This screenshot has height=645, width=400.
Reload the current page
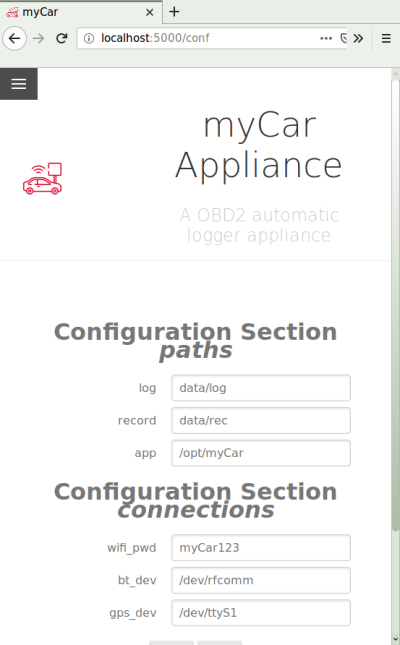tap(62, 38)
